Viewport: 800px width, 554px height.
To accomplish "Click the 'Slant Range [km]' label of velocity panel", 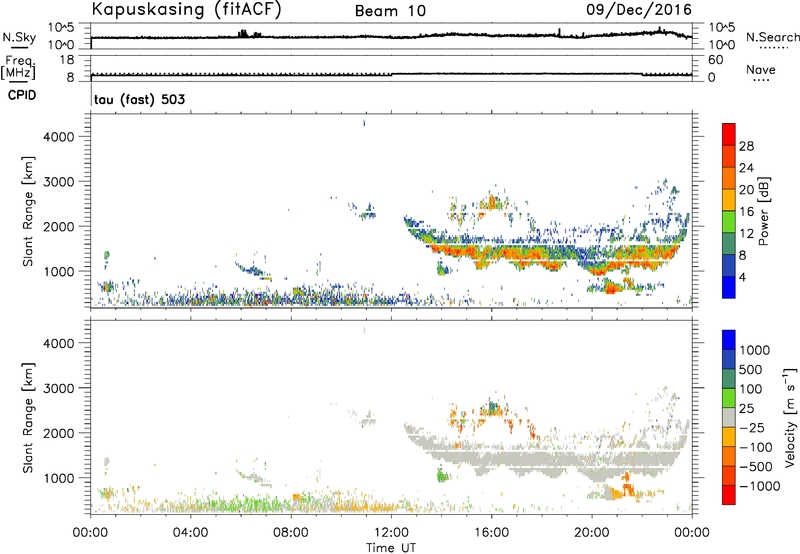I will (x=28, y=417).
